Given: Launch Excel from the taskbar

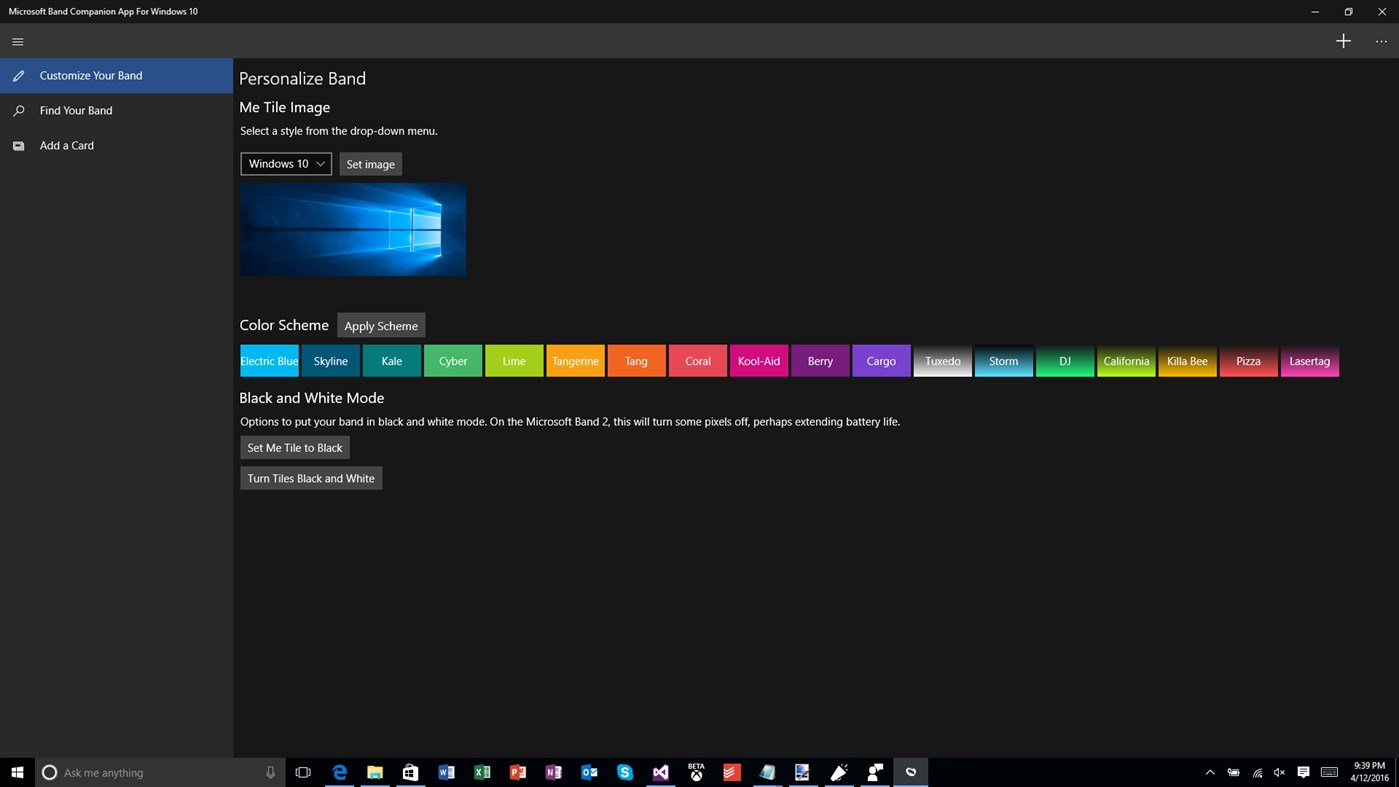Looking at the screenshot, I should click(x=481, y=772).
